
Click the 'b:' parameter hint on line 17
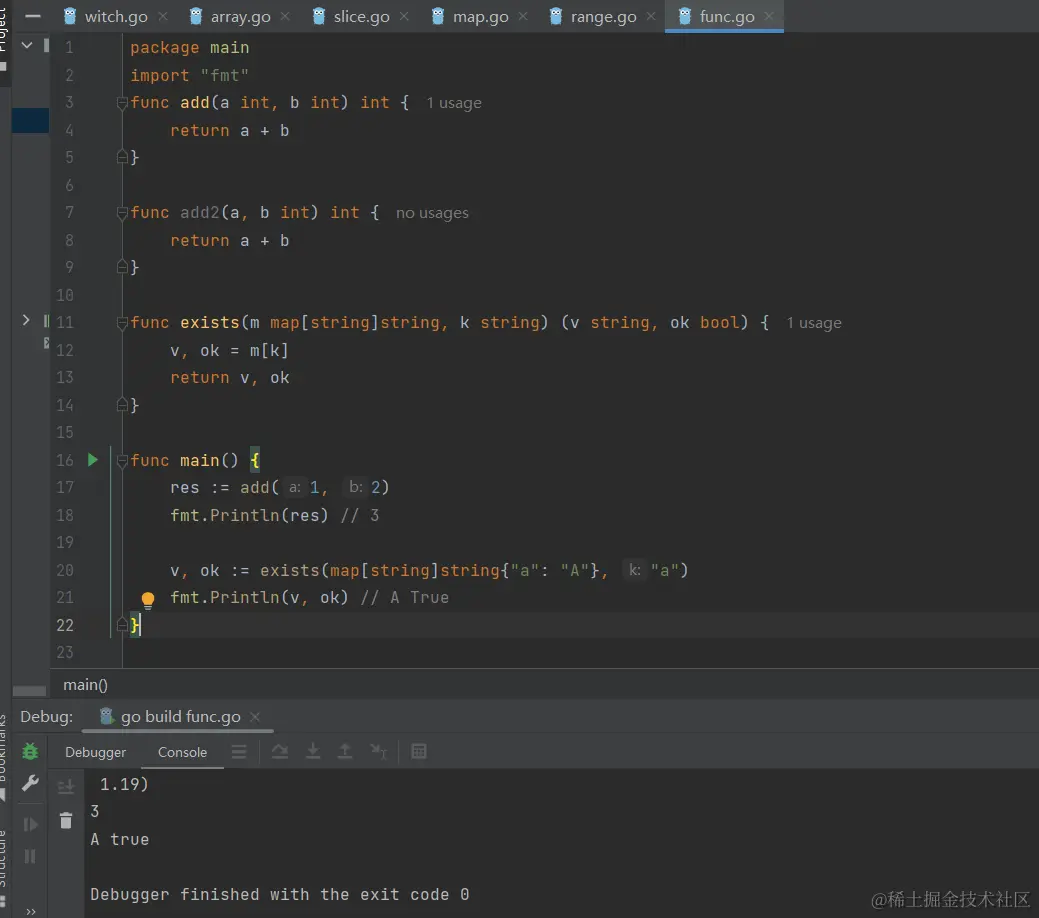click(x=356, y=487)
